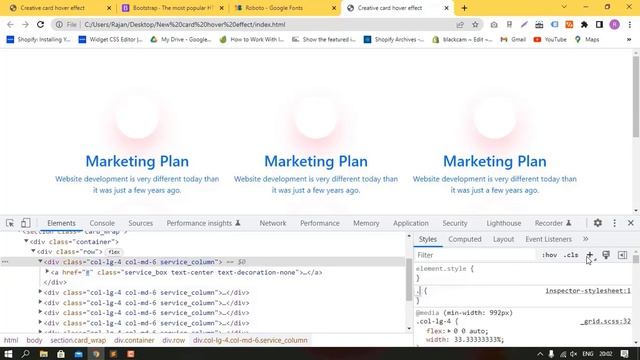
Task: Open Windows Start menu
Action: (x=8, y=353)
